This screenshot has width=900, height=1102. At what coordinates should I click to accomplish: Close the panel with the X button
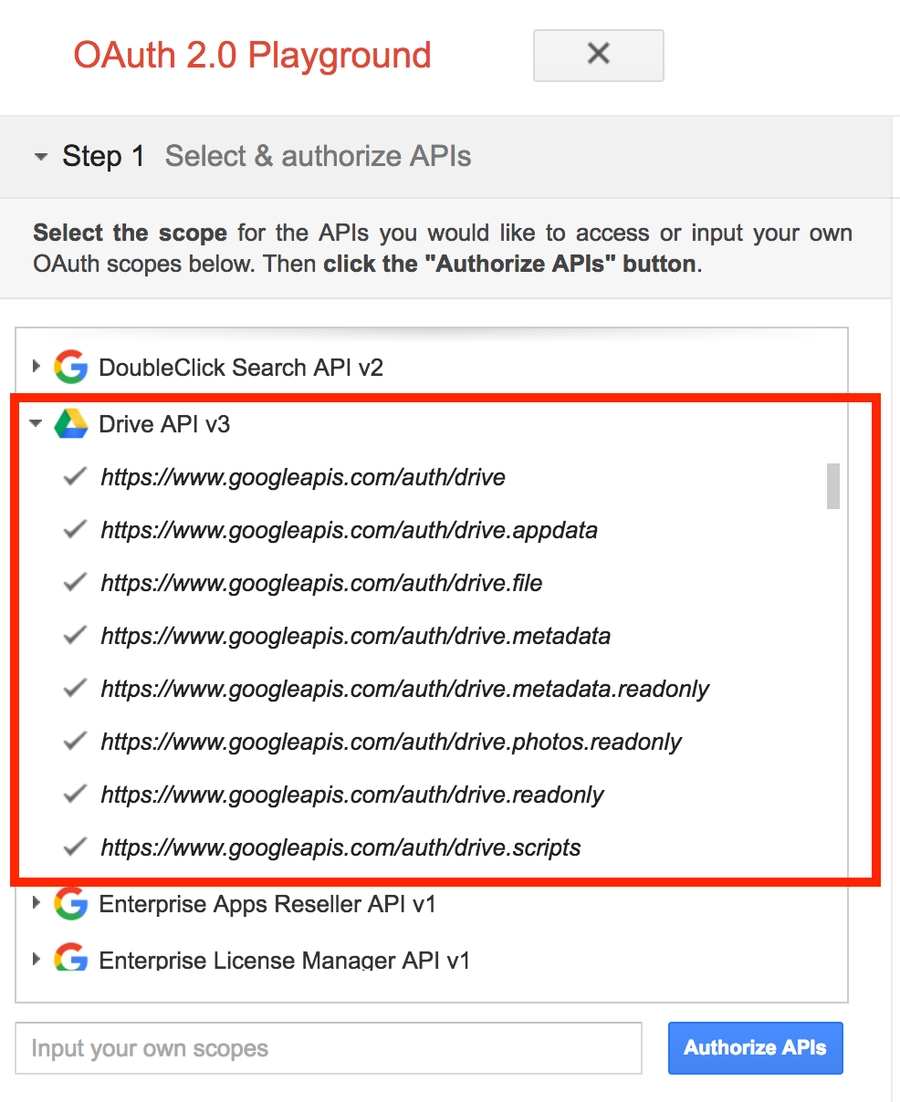click(x=598, y=54)
